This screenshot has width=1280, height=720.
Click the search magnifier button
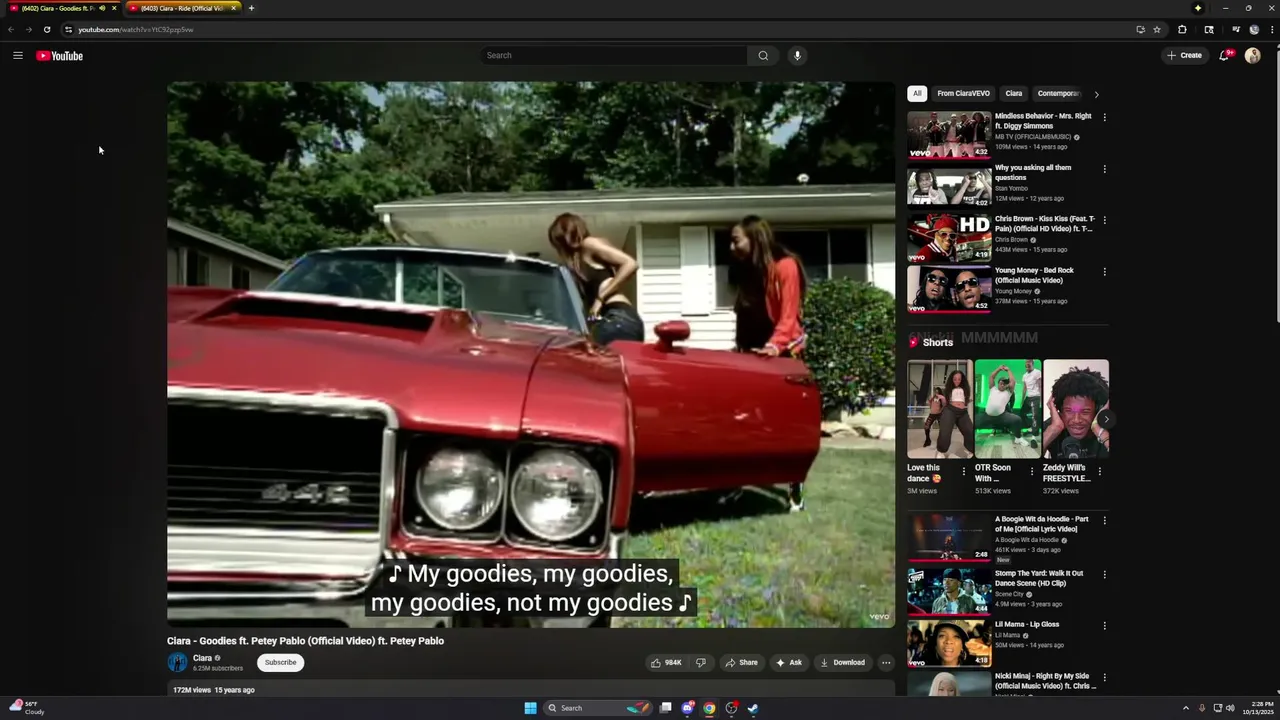[x=763, y=56]
